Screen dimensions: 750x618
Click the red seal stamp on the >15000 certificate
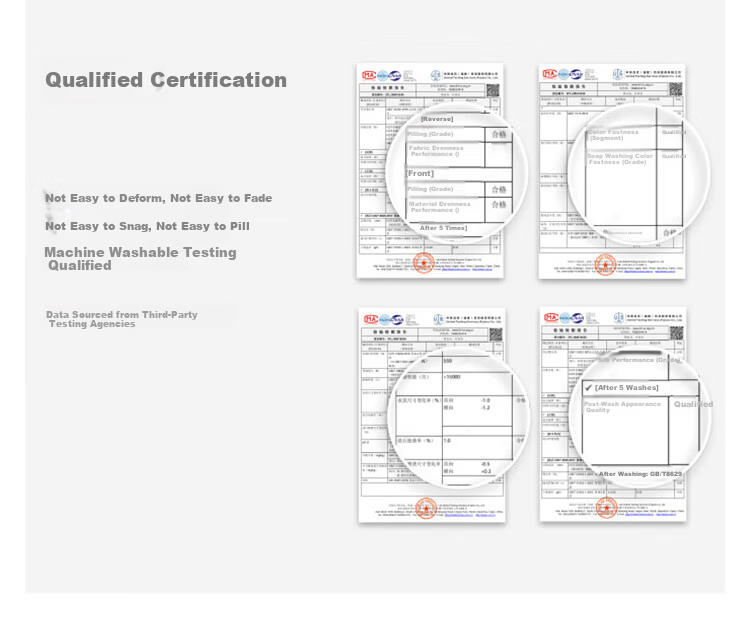426,508
